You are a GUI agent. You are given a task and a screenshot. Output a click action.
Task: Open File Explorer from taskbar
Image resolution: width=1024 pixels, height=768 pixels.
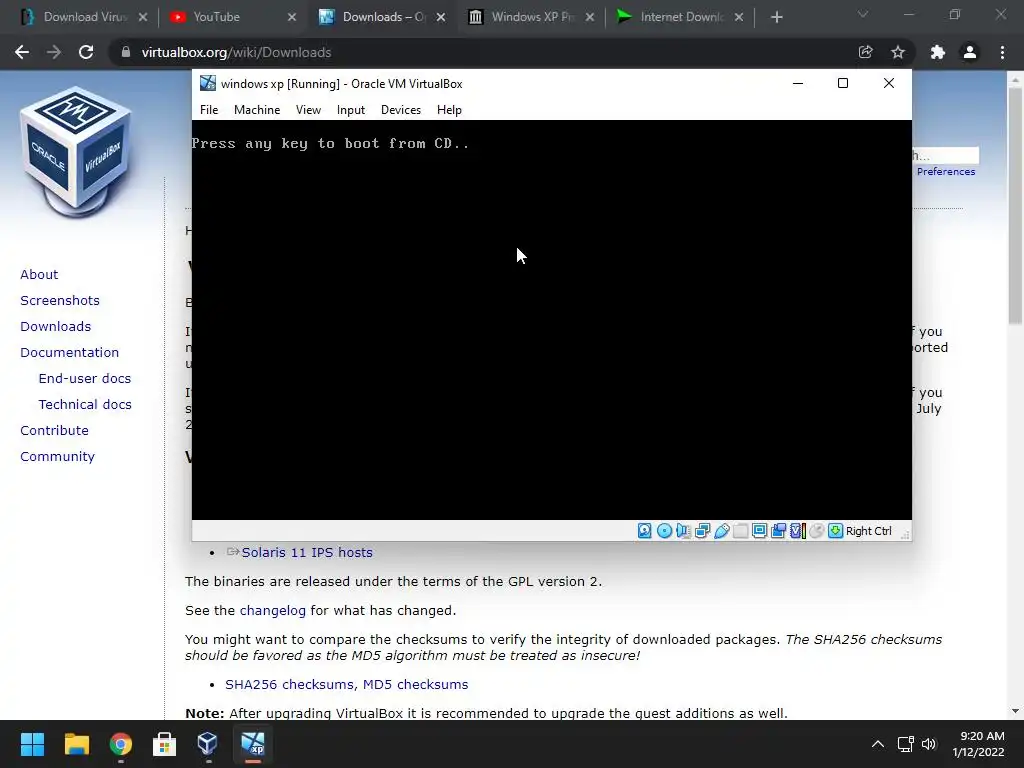point(76,744)
